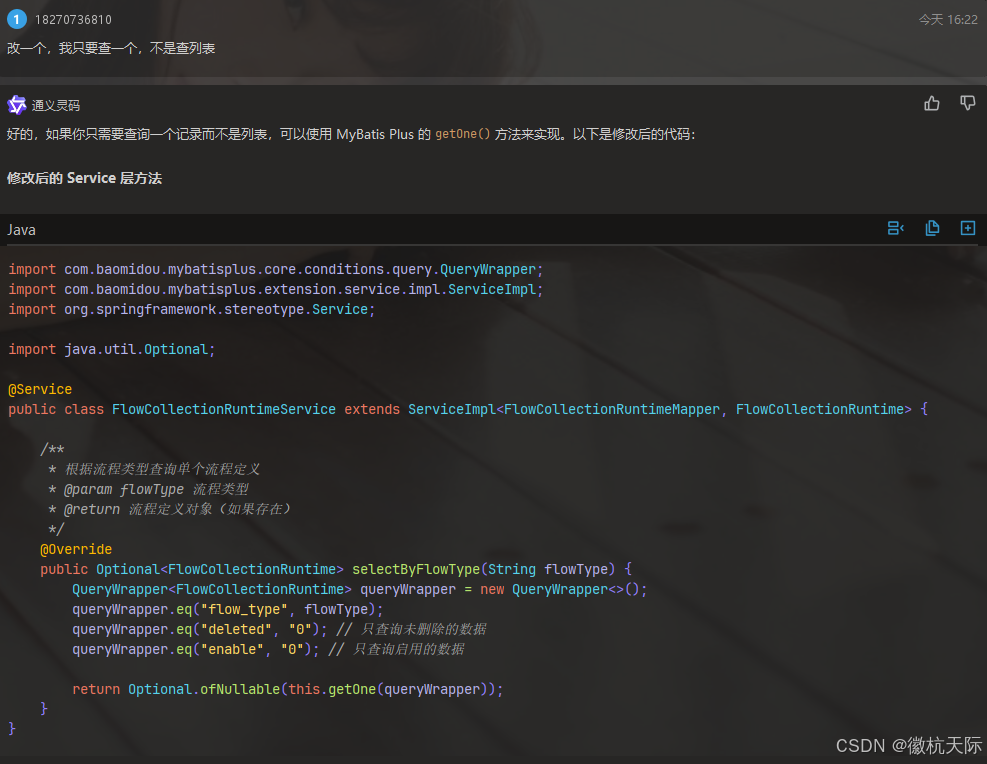
Task: Click the insert code icon in Java header
Action: [x=895, y=228]
